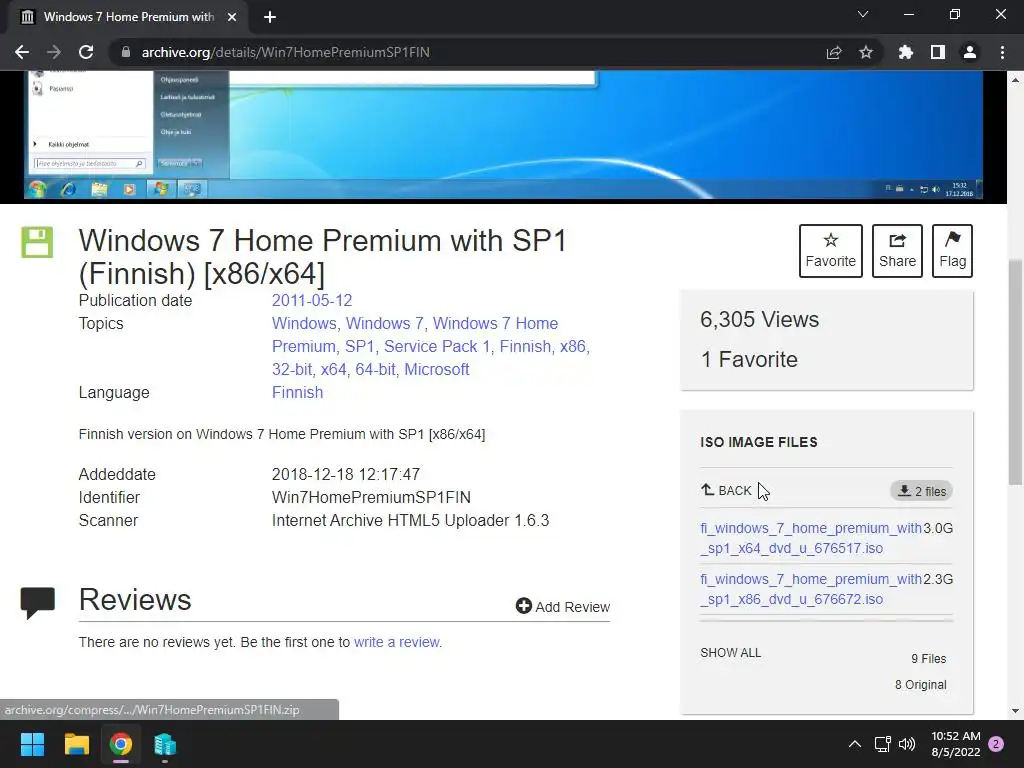1024x768 pixels.
Task: Click BACK in ISO image files panel
Action: [x=726, y=490]
